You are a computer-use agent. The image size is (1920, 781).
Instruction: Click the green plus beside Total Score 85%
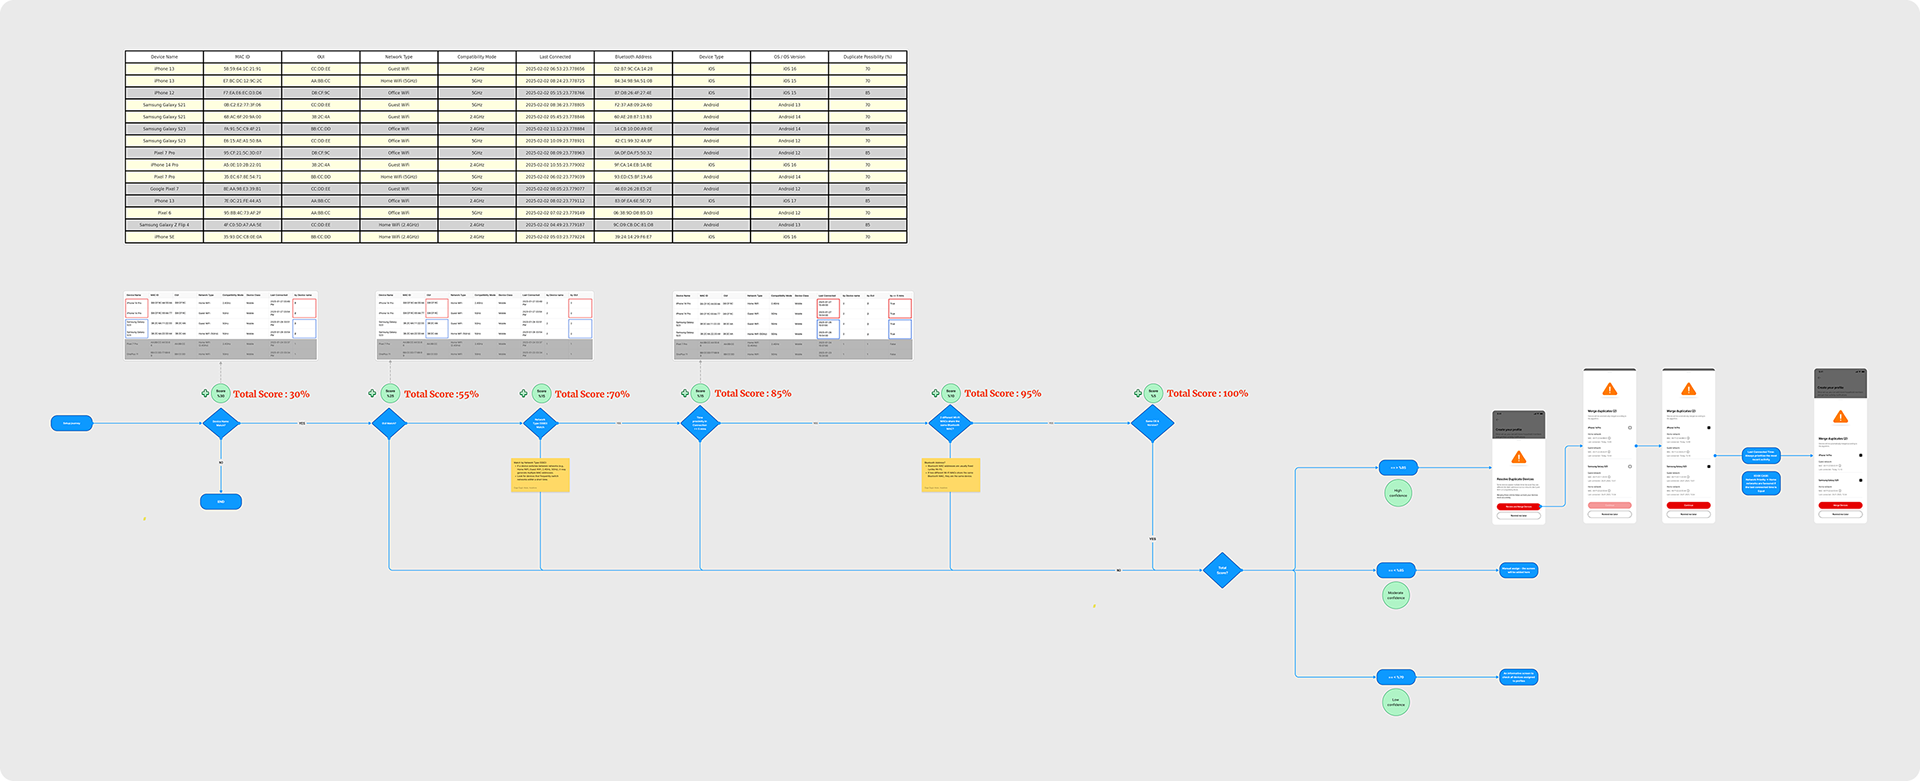tap(684, 393)
